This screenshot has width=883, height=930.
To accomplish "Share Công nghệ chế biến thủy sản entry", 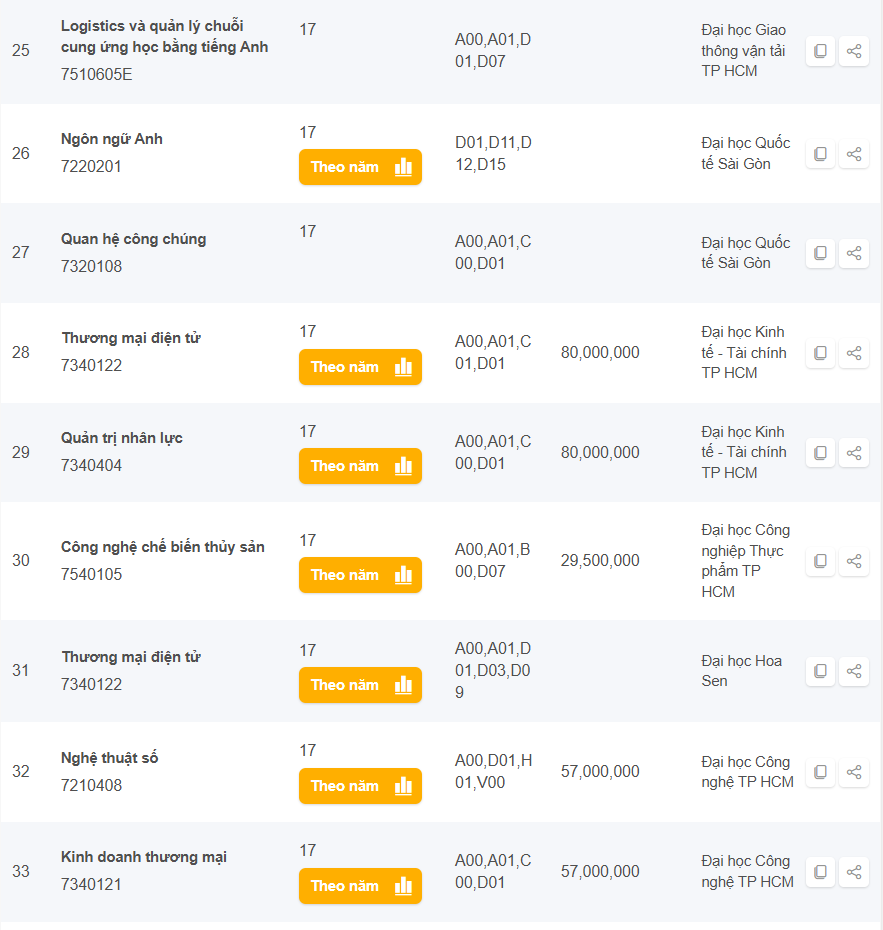I will [854, 561].
